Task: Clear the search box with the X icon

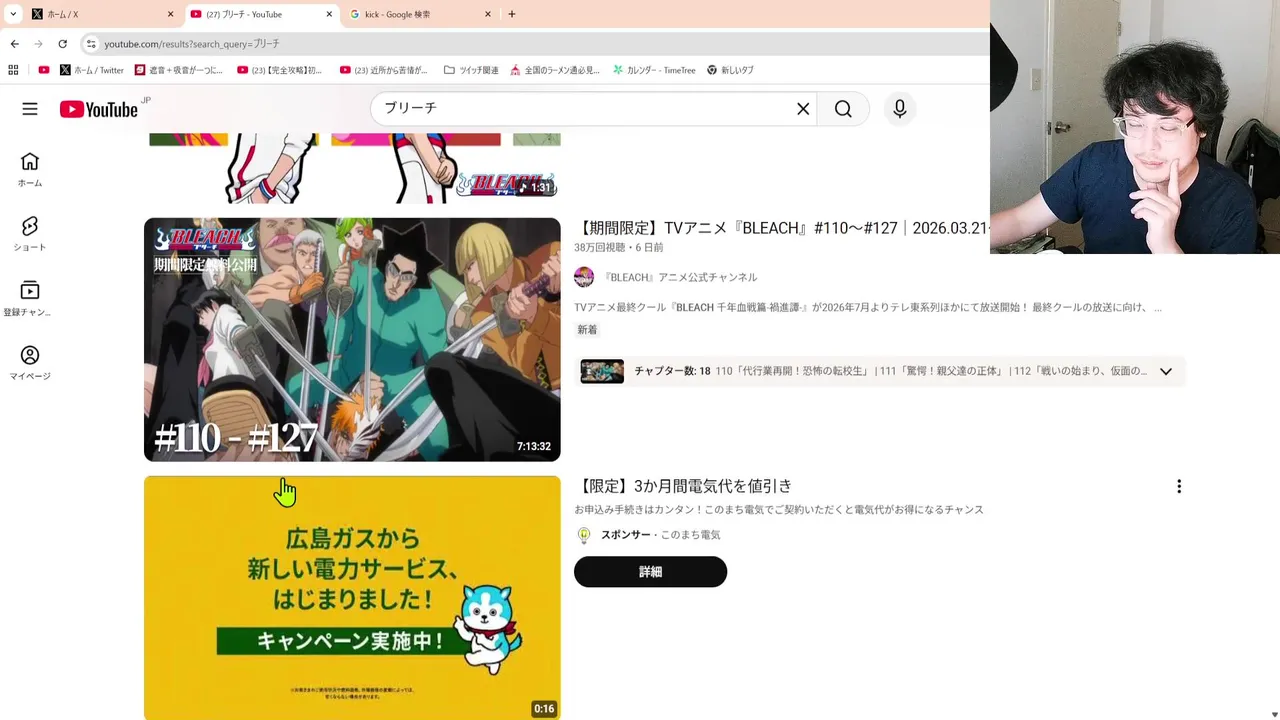Action: [x=803, y=109]
